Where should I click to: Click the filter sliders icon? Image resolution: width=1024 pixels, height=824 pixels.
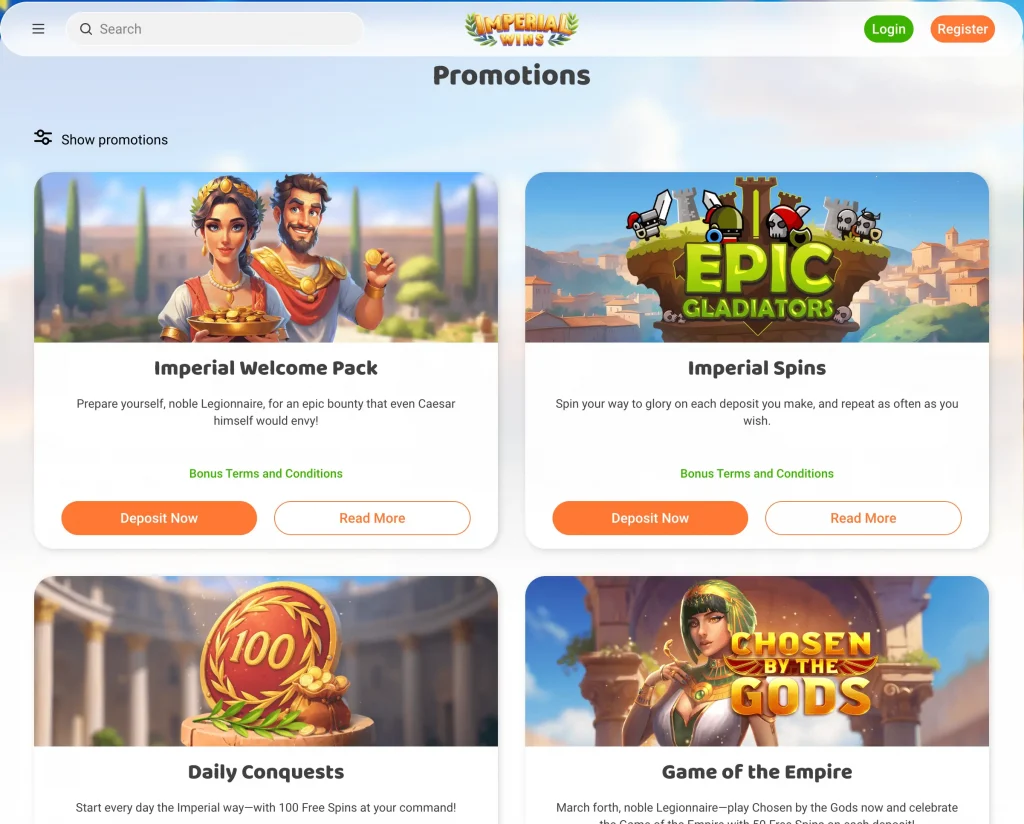point(43,137)
